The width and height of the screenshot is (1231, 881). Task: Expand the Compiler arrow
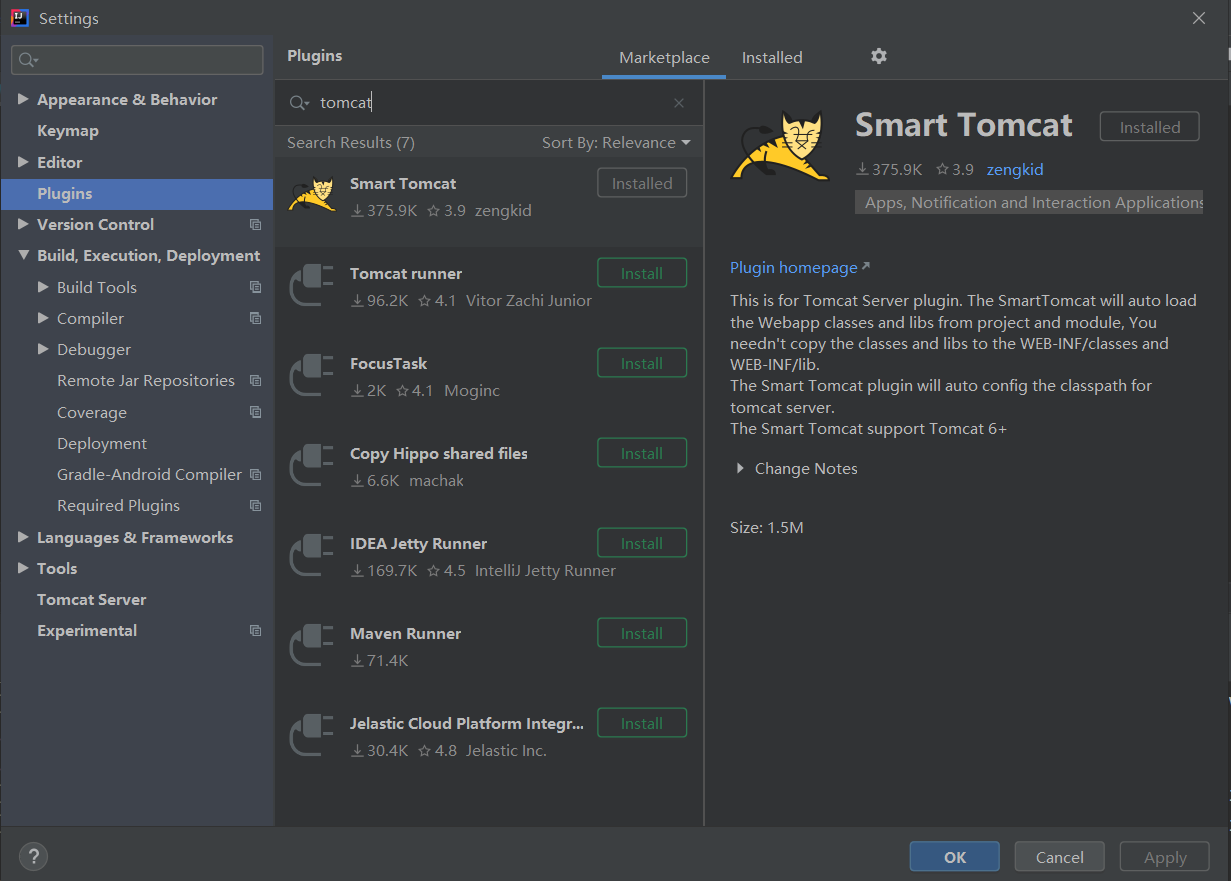(x=43, y=319)
